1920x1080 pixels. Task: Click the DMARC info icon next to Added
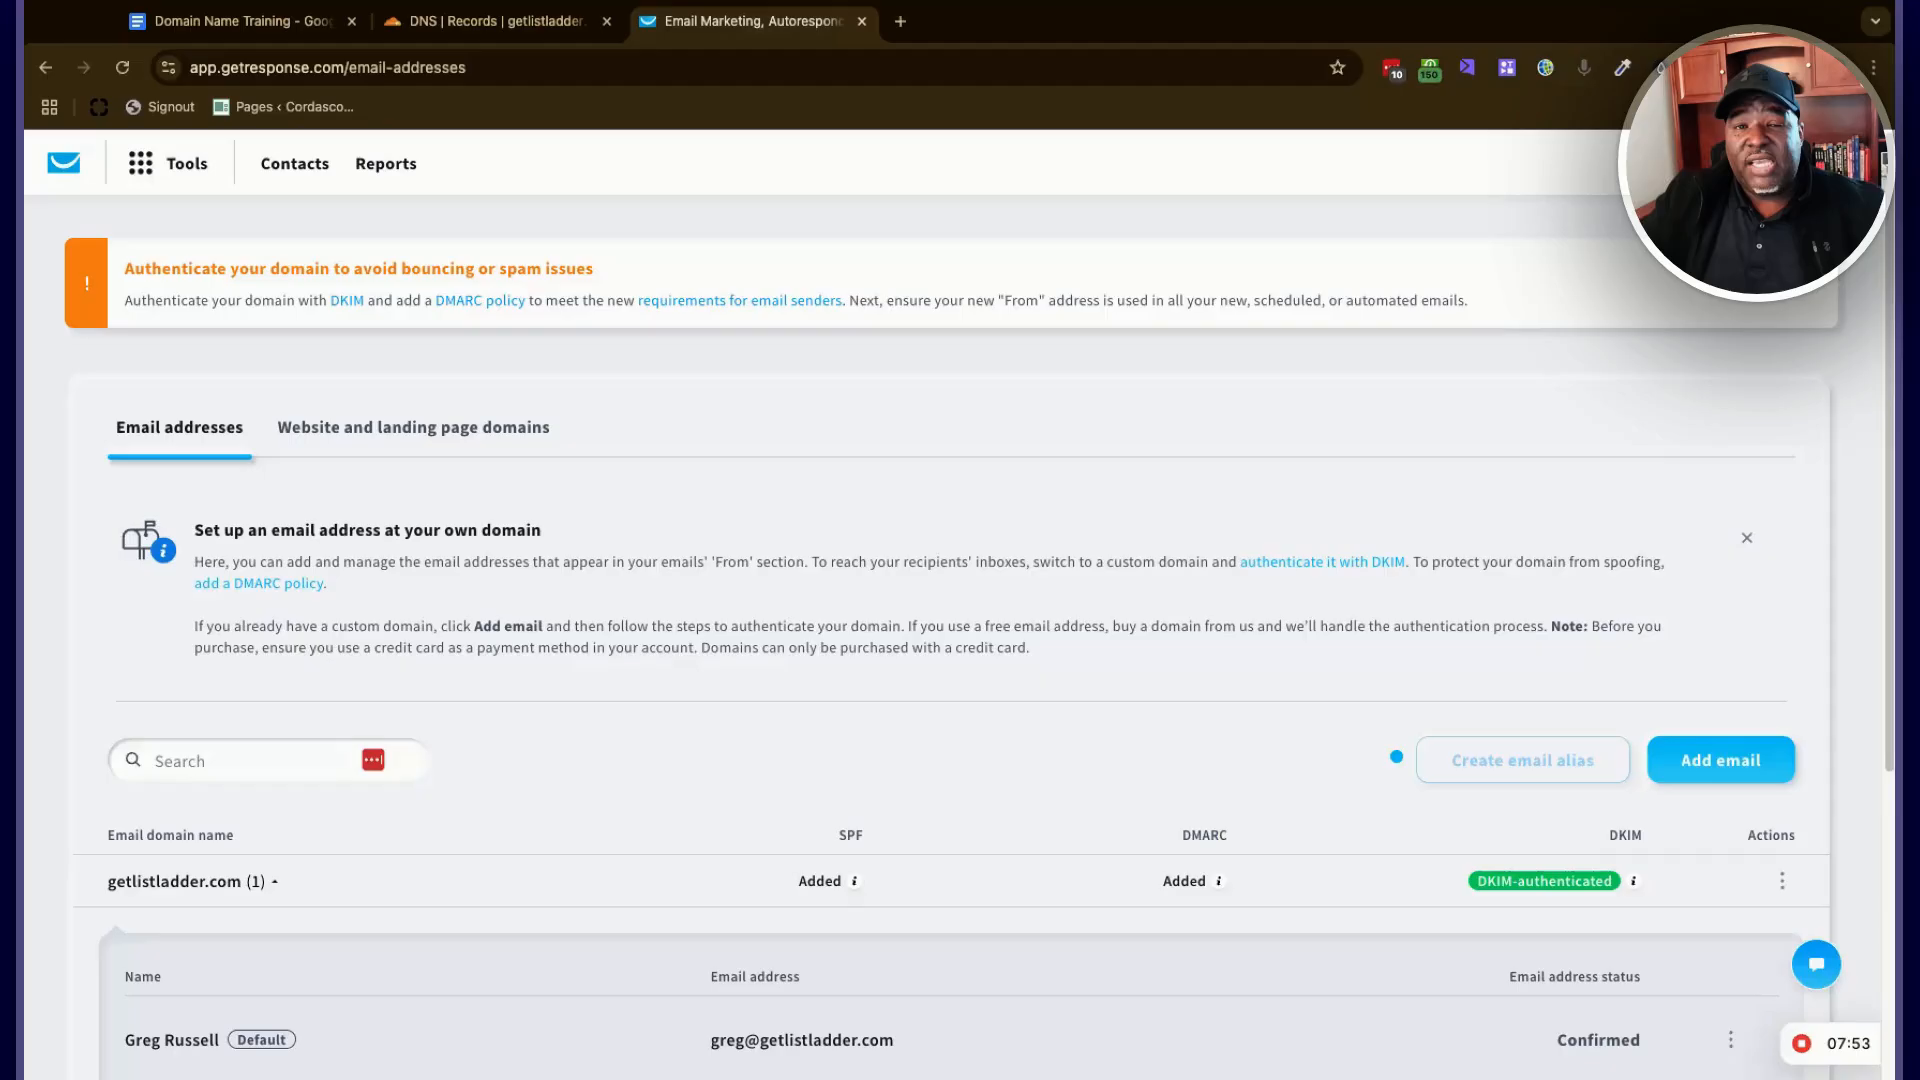click(1218, 881)
